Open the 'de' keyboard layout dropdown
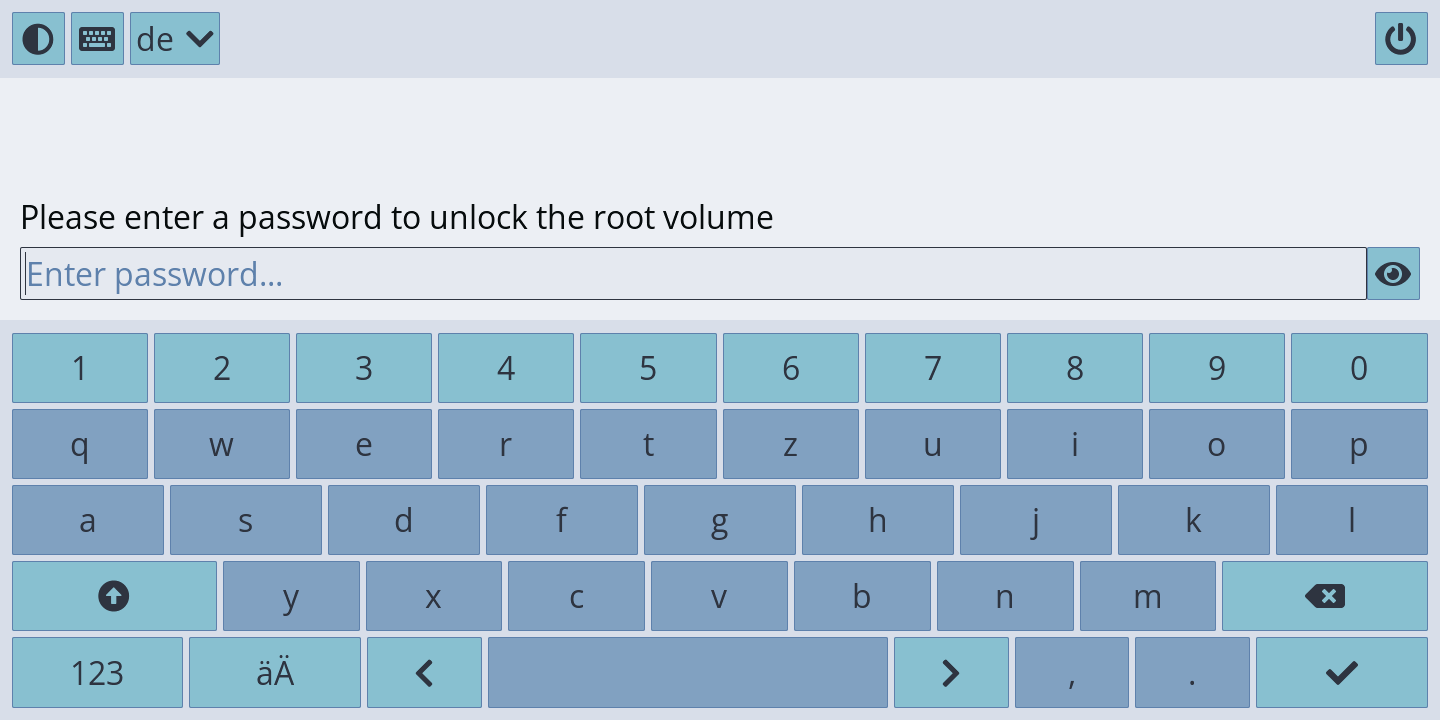The height and width of the screenshot is (720, 1440). pos(175,39)
